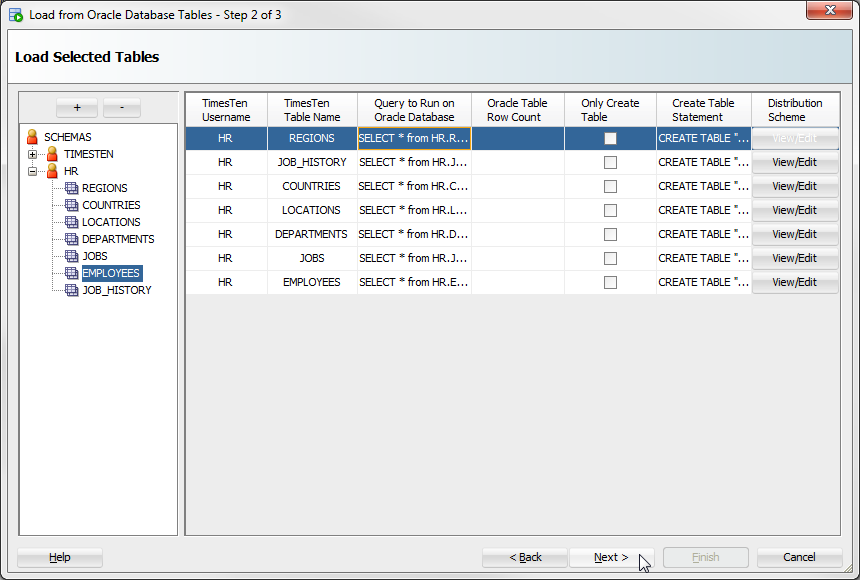Click the JOB_HISTORY table icon in tree
860x580 pixels.
click(72, 290)
